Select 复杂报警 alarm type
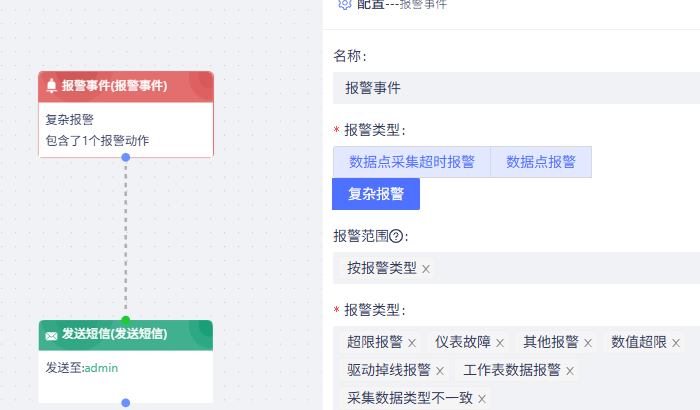The image size is (700, 410). pos(376,194)
